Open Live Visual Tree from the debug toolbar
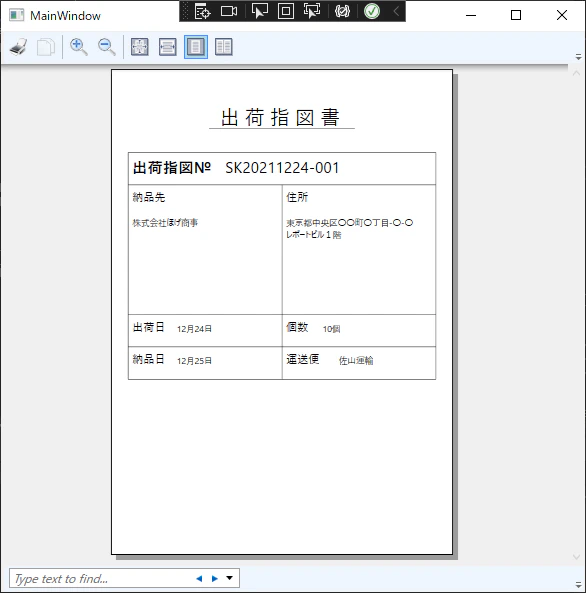 tap(202, 11)
